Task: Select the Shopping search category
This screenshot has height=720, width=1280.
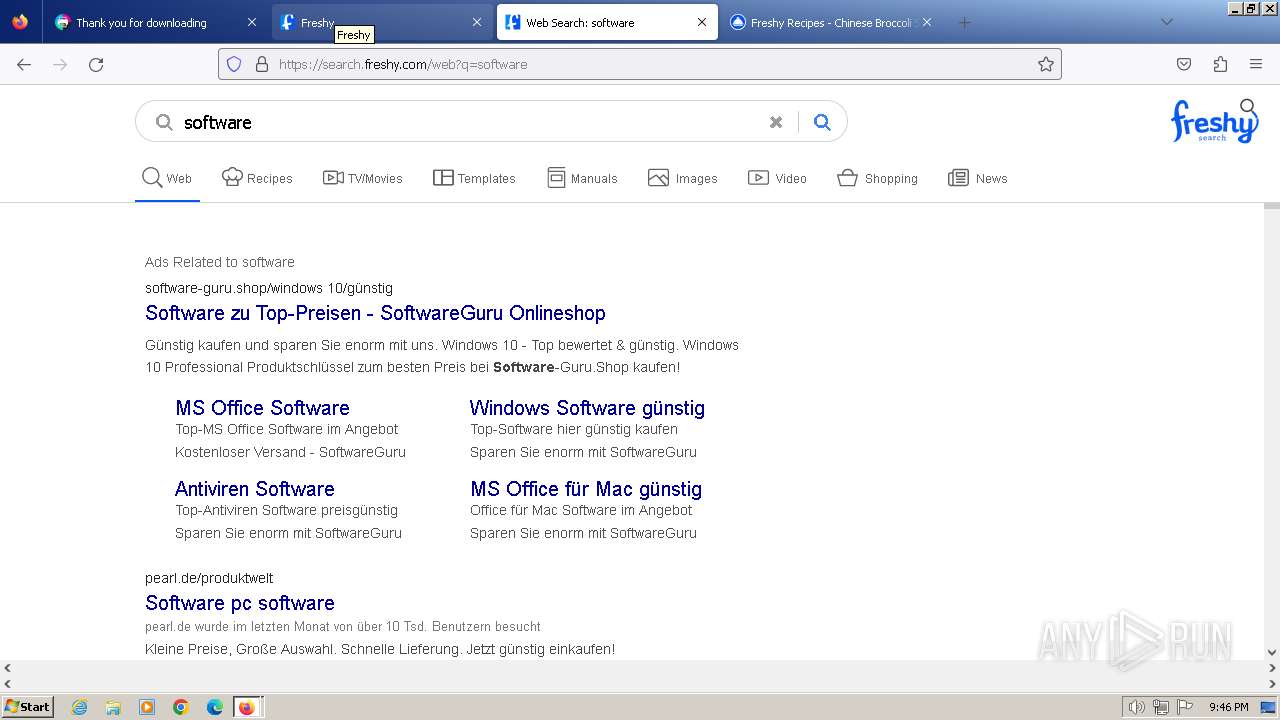Action: [877, 178]
